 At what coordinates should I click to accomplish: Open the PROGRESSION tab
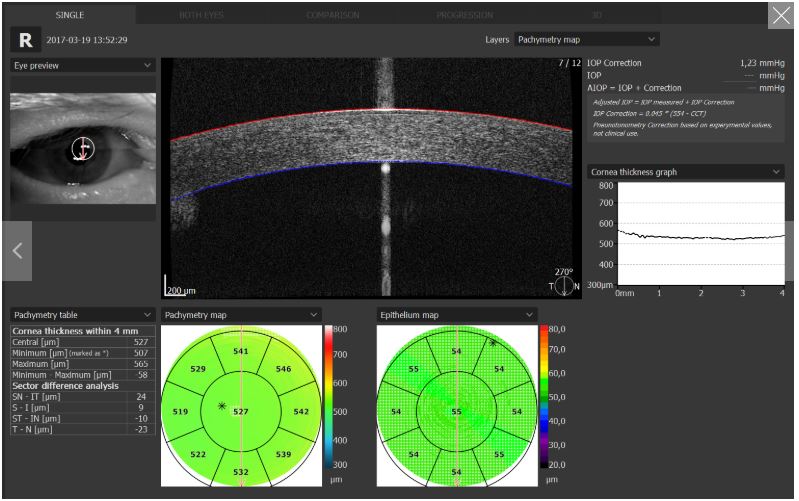coord(464,15)
